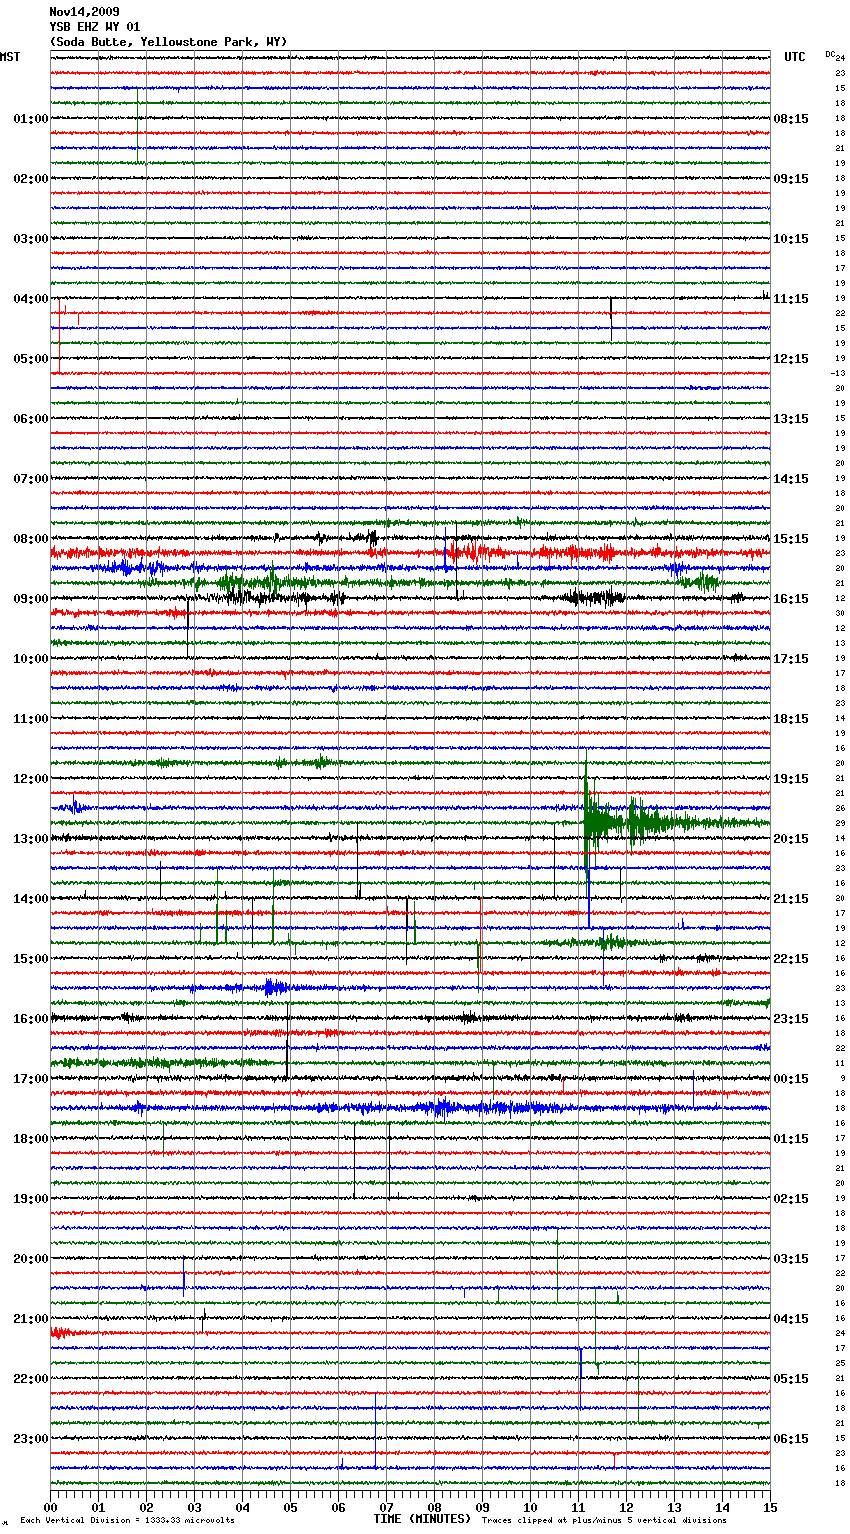850x1534 pixels.
Task: Click the '19:15' UTC time label
Action: (791, 779)
